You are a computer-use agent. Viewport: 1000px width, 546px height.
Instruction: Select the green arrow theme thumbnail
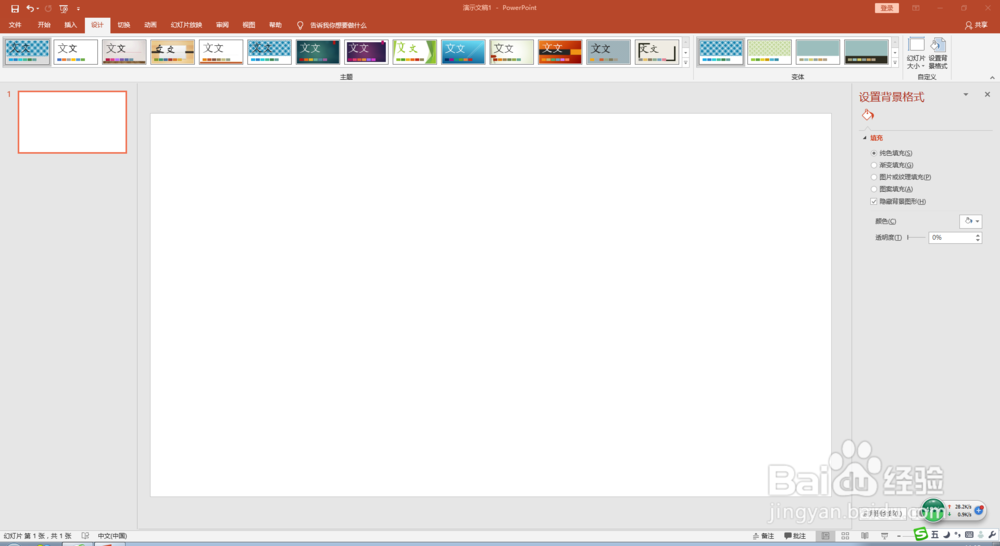coord(415,52)
